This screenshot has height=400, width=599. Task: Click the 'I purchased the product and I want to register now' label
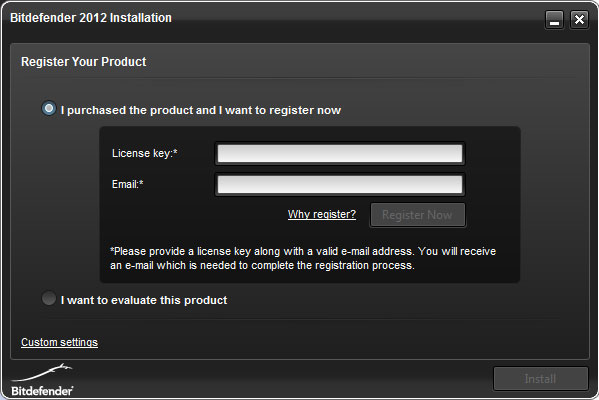tap(201, 110)
